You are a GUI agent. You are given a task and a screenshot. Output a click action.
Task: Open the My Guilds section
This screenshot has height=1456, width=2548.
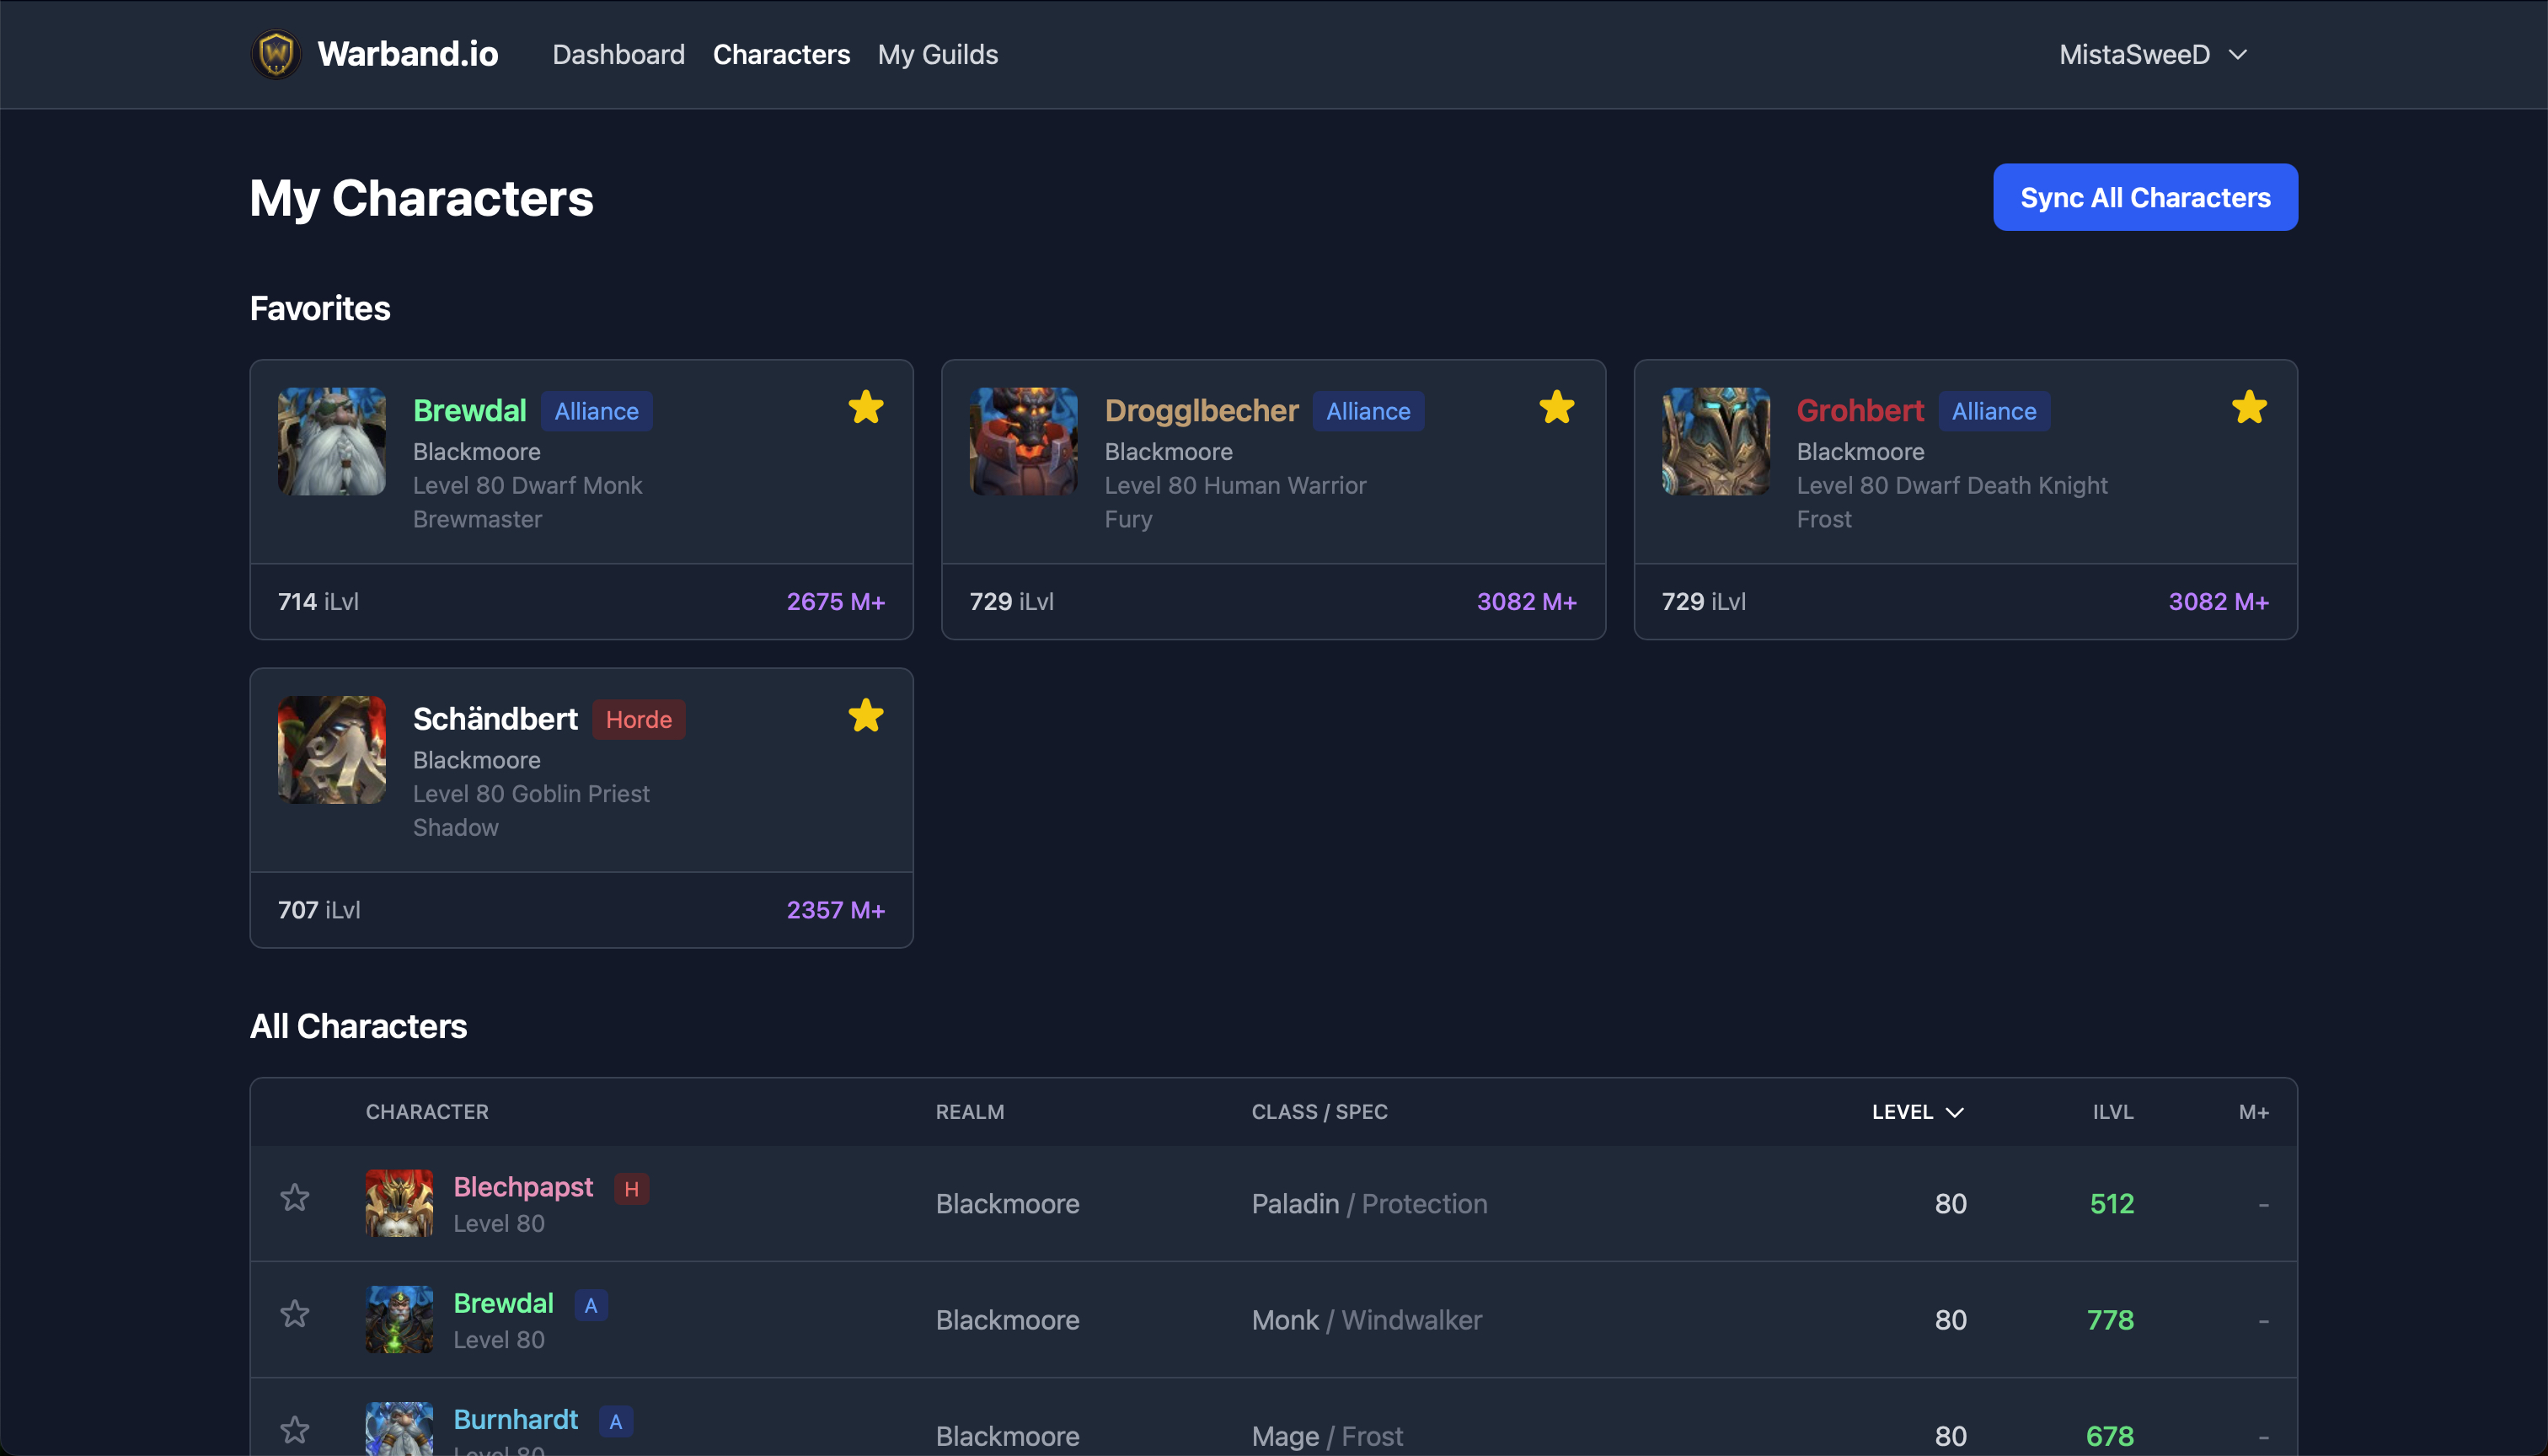[x=938, y=54]
